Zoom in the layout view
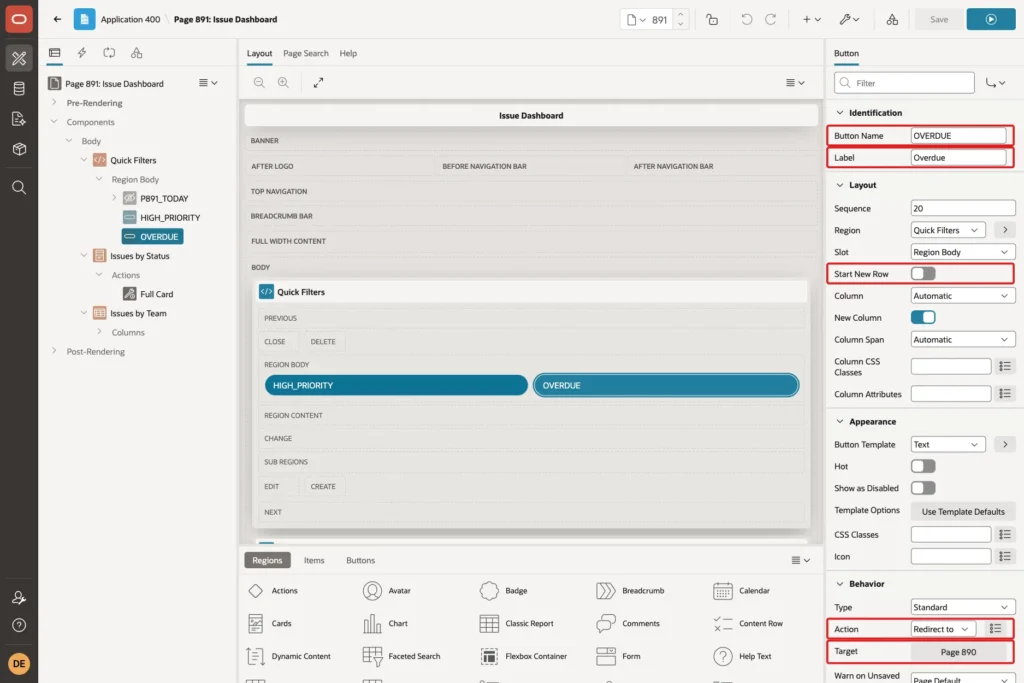The width and height of the screenshot is (1024, 683). click(283, 82)
